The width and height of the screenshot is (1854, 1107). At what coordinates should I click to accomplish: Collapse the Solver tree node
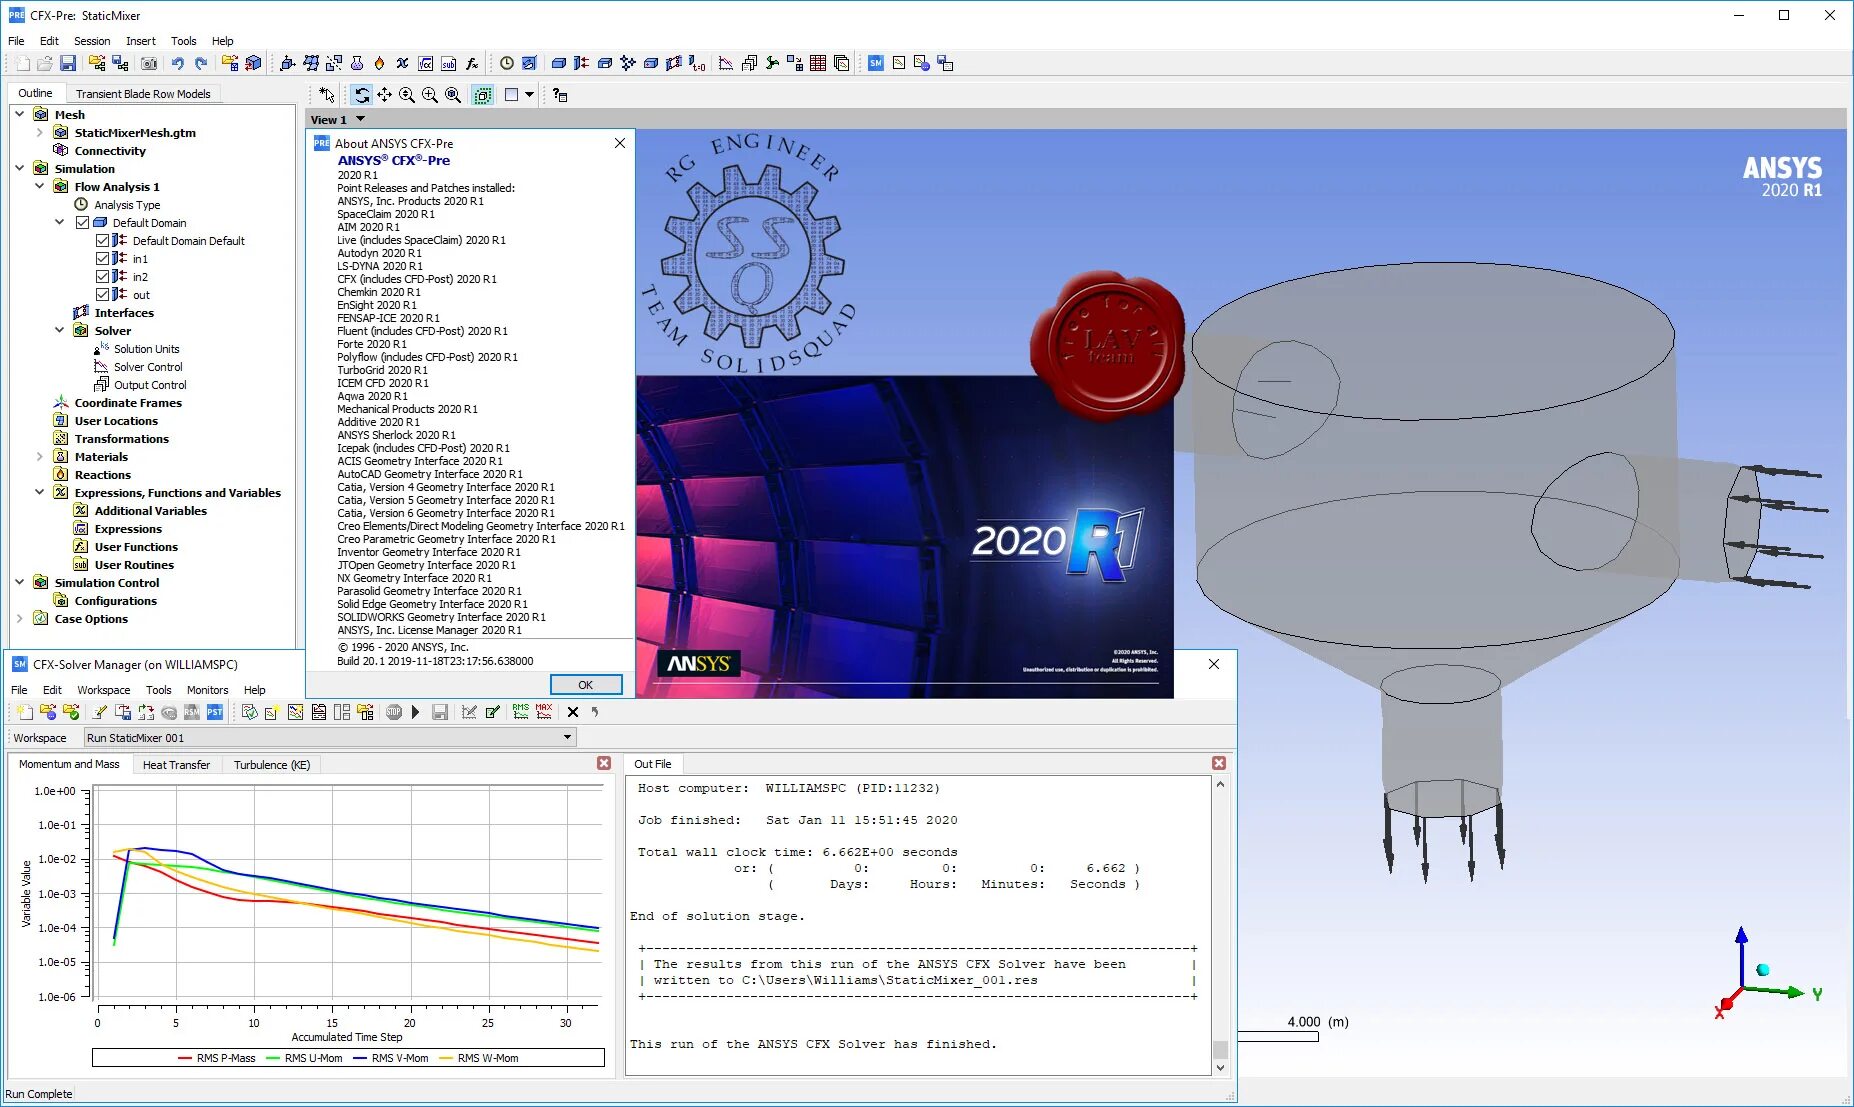click(59, 330)
